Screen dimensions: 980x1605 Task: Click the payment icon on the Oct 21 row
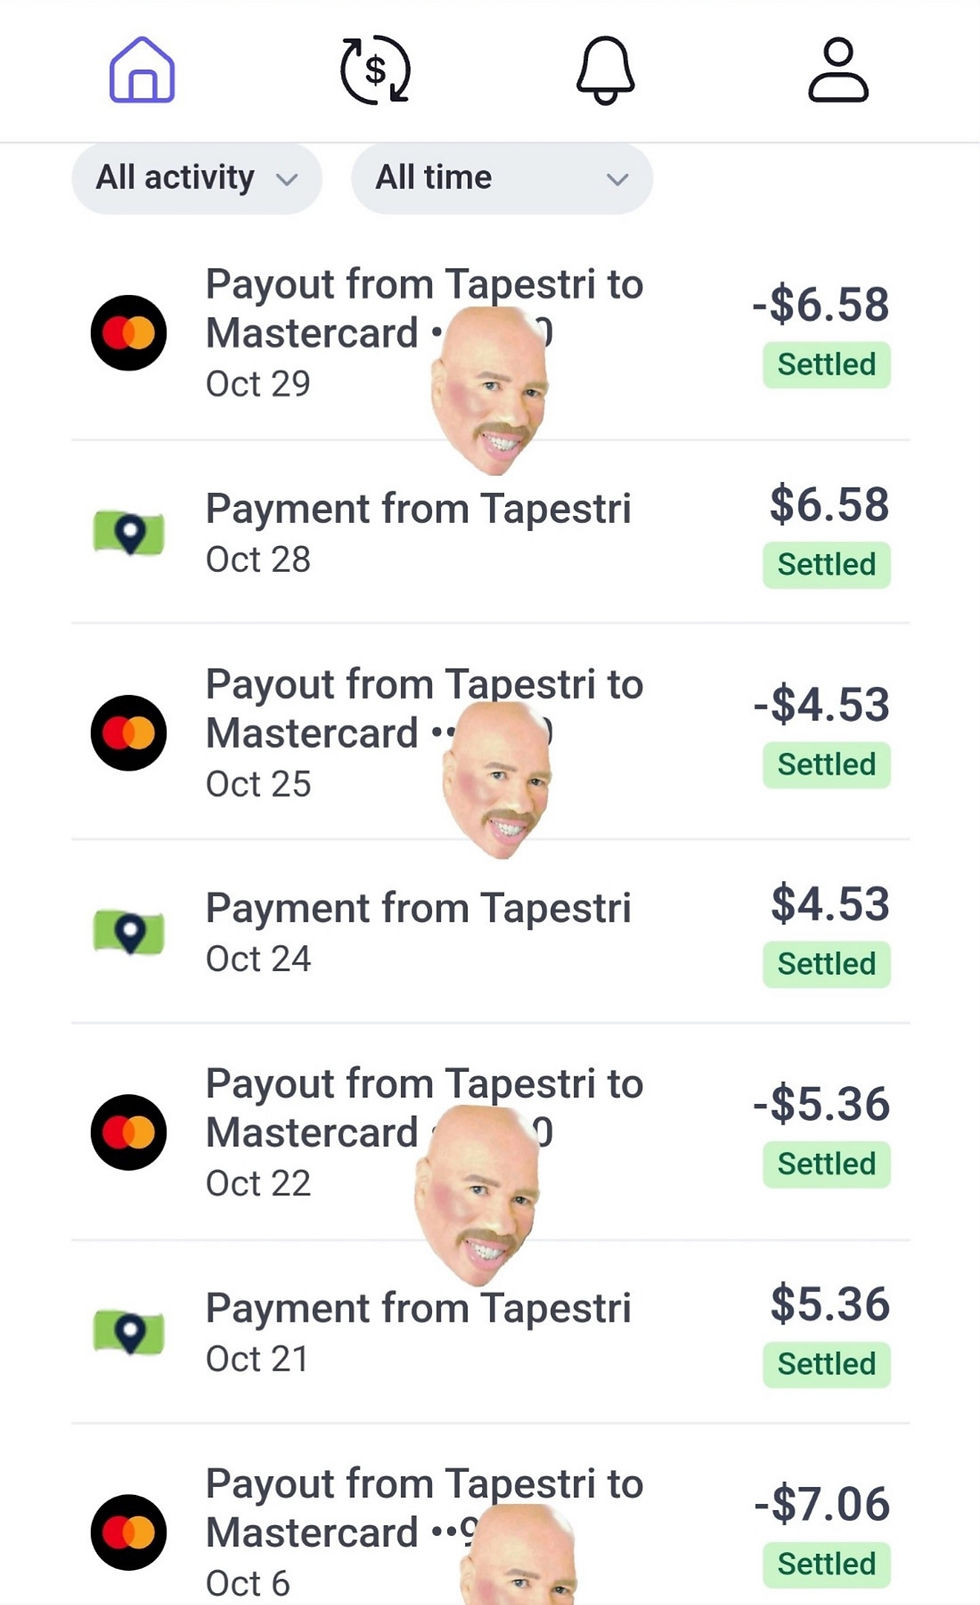click(x=128, y=1333)
